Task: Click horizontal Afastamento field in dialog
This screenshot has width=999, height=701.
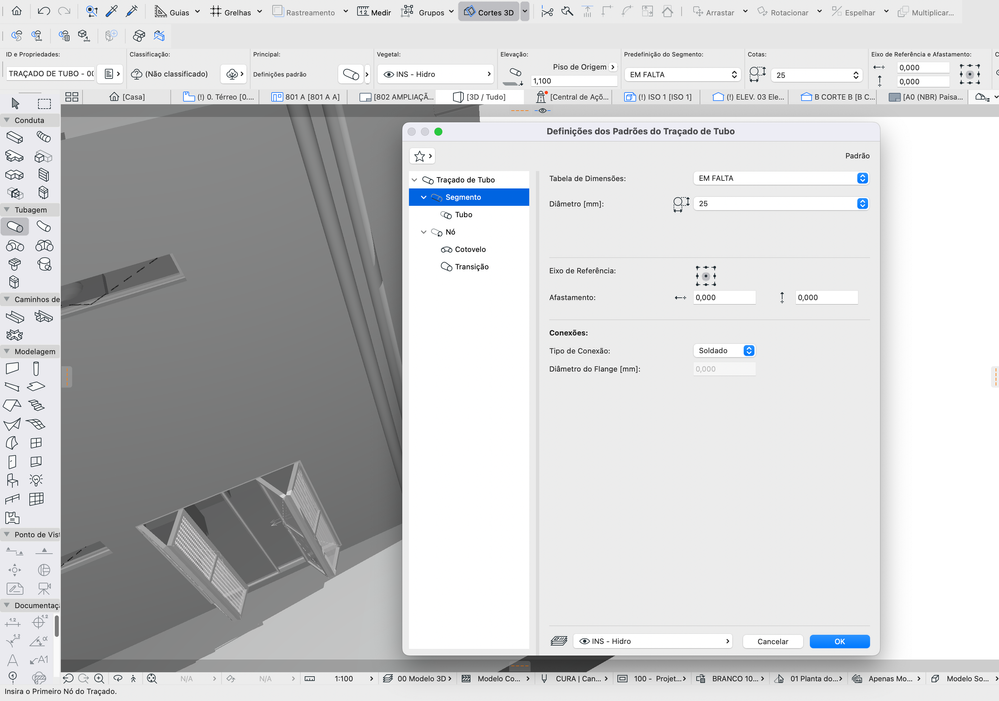Action: click(x=724, y=298)
